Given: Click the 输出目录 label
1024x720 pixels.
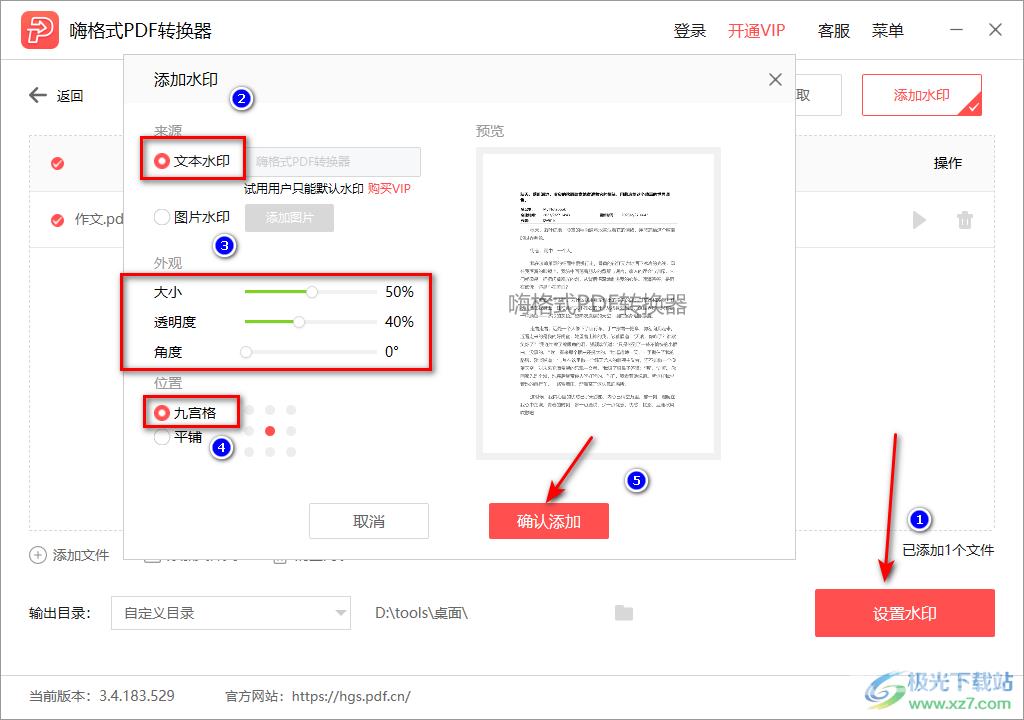Looking at the screenshot, I should 59,613.
